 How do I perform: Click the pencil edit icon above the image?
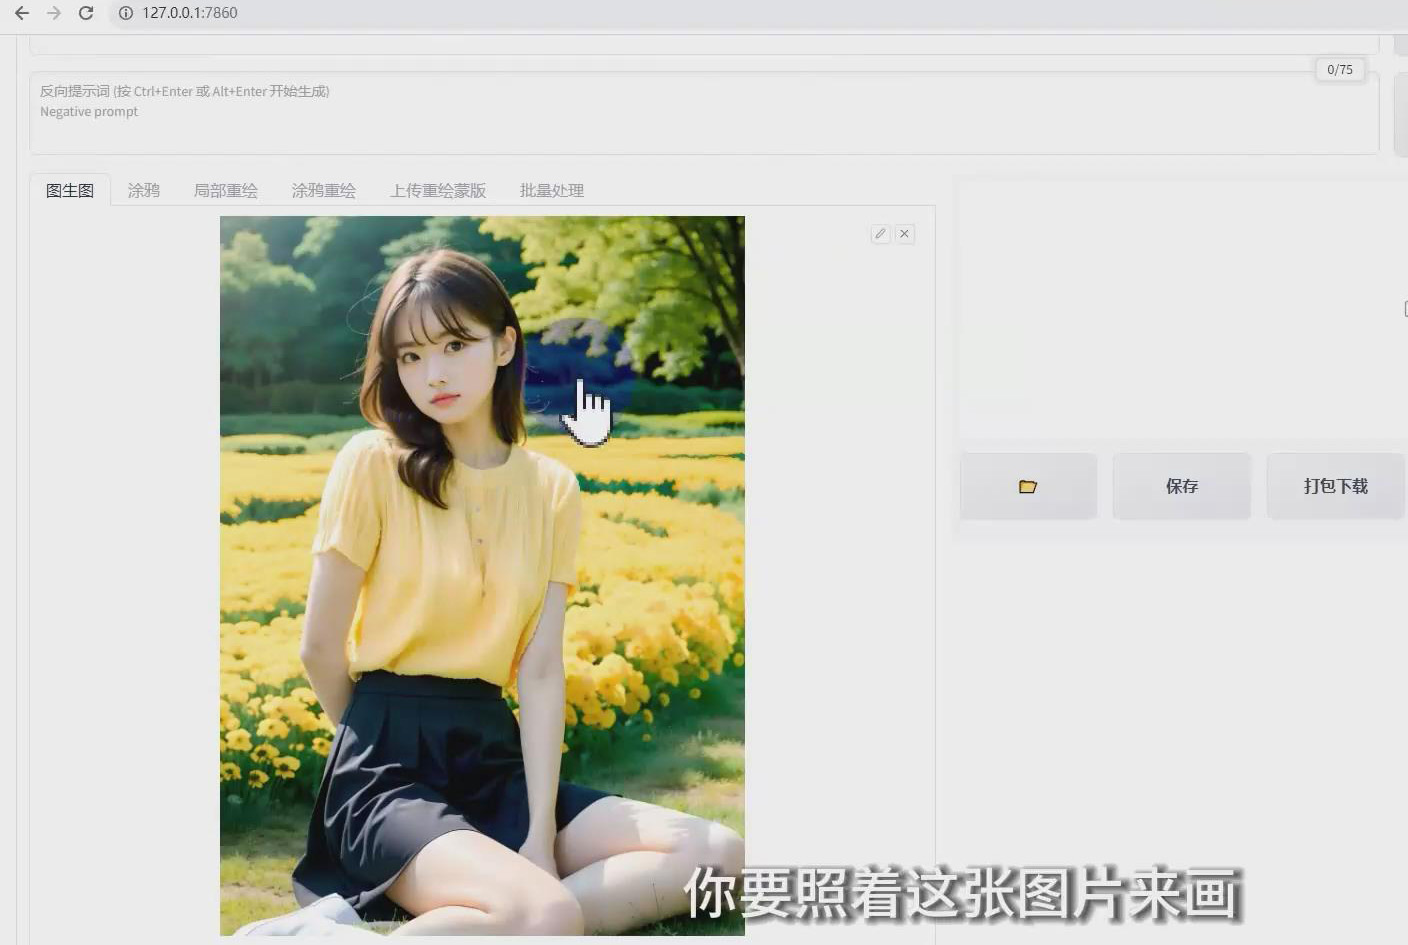[x=880, y=234]
